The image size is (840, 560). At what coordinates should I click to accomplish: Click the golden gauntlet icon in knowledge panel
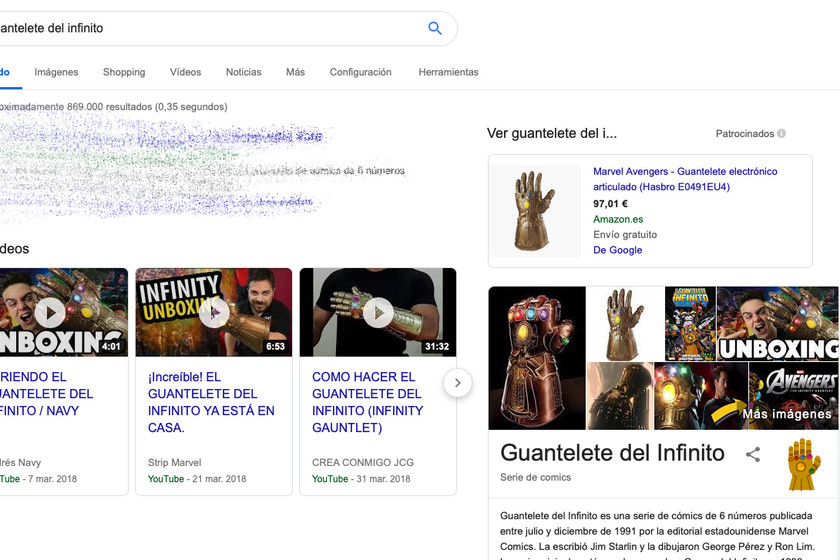[x=804, y=465]
